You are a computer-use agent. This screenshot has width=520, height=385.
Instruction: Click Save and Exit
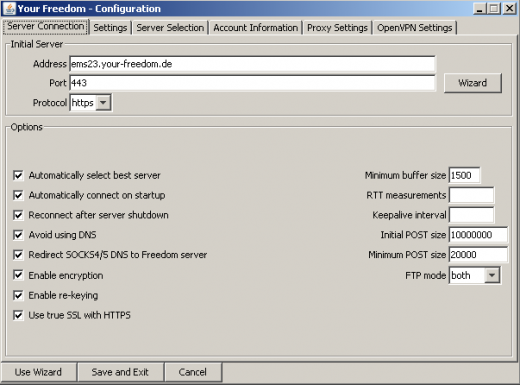tap(120, 372)
